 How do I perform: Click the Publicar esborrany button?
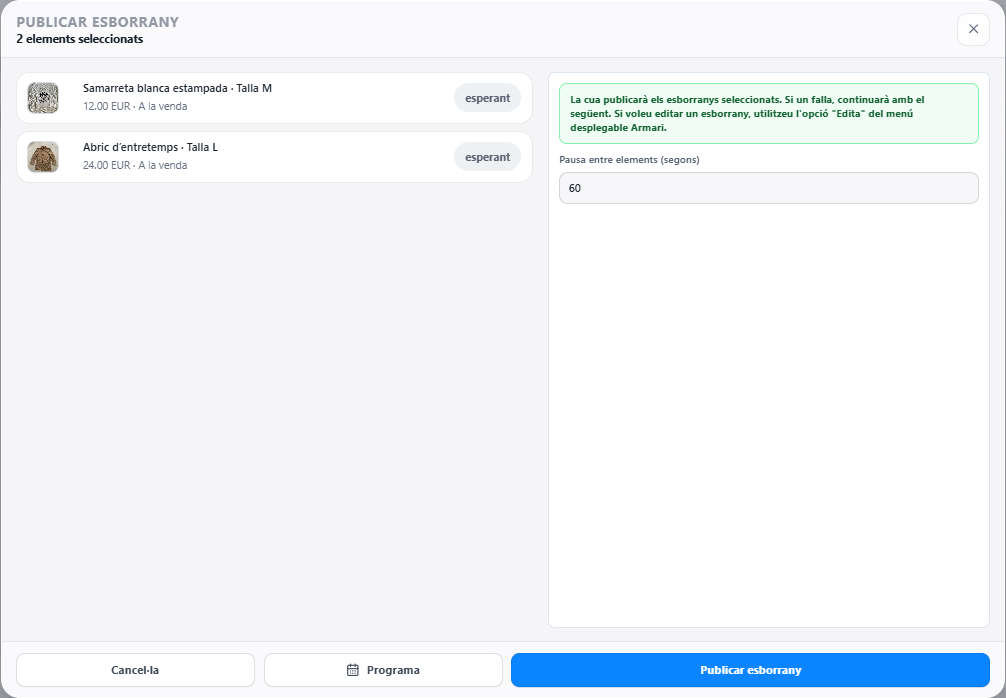click(750, 670)
